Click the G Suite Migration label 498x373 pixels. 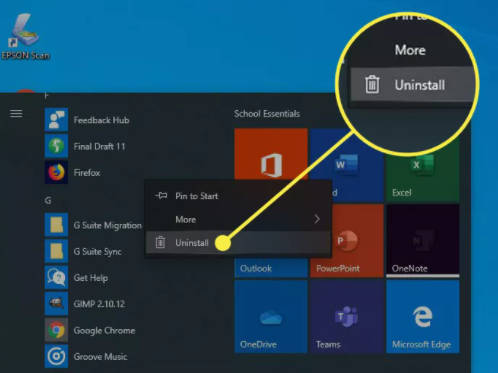(107, 226)
